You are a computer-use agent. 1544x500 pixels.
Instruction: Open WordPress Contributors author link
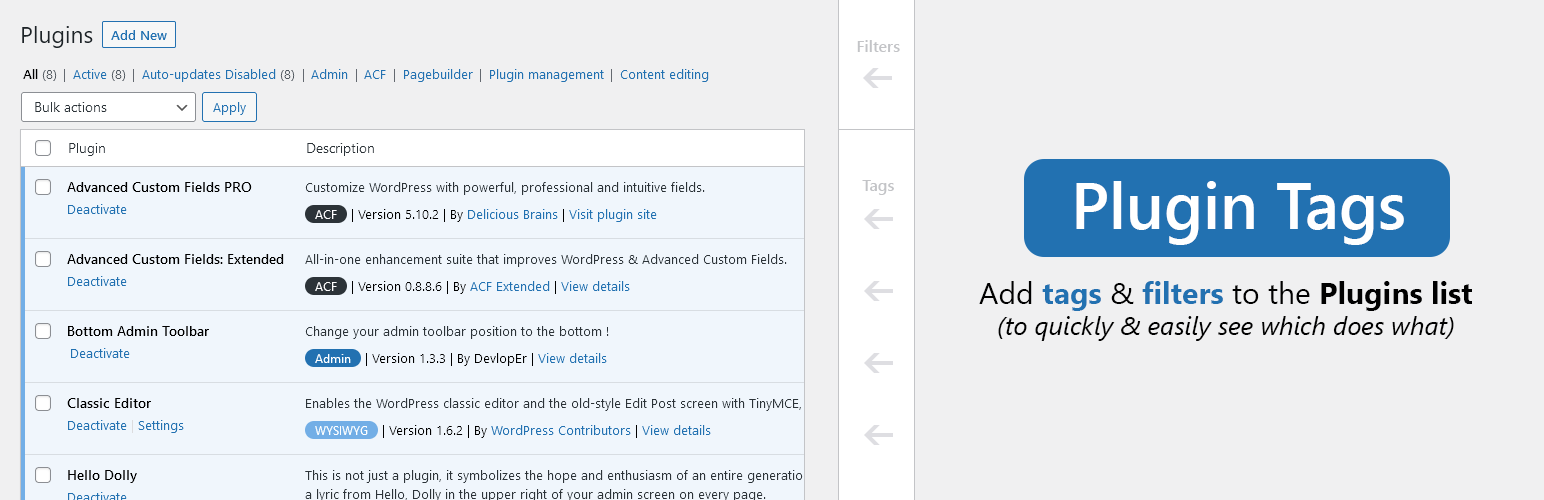click(561, 431)
